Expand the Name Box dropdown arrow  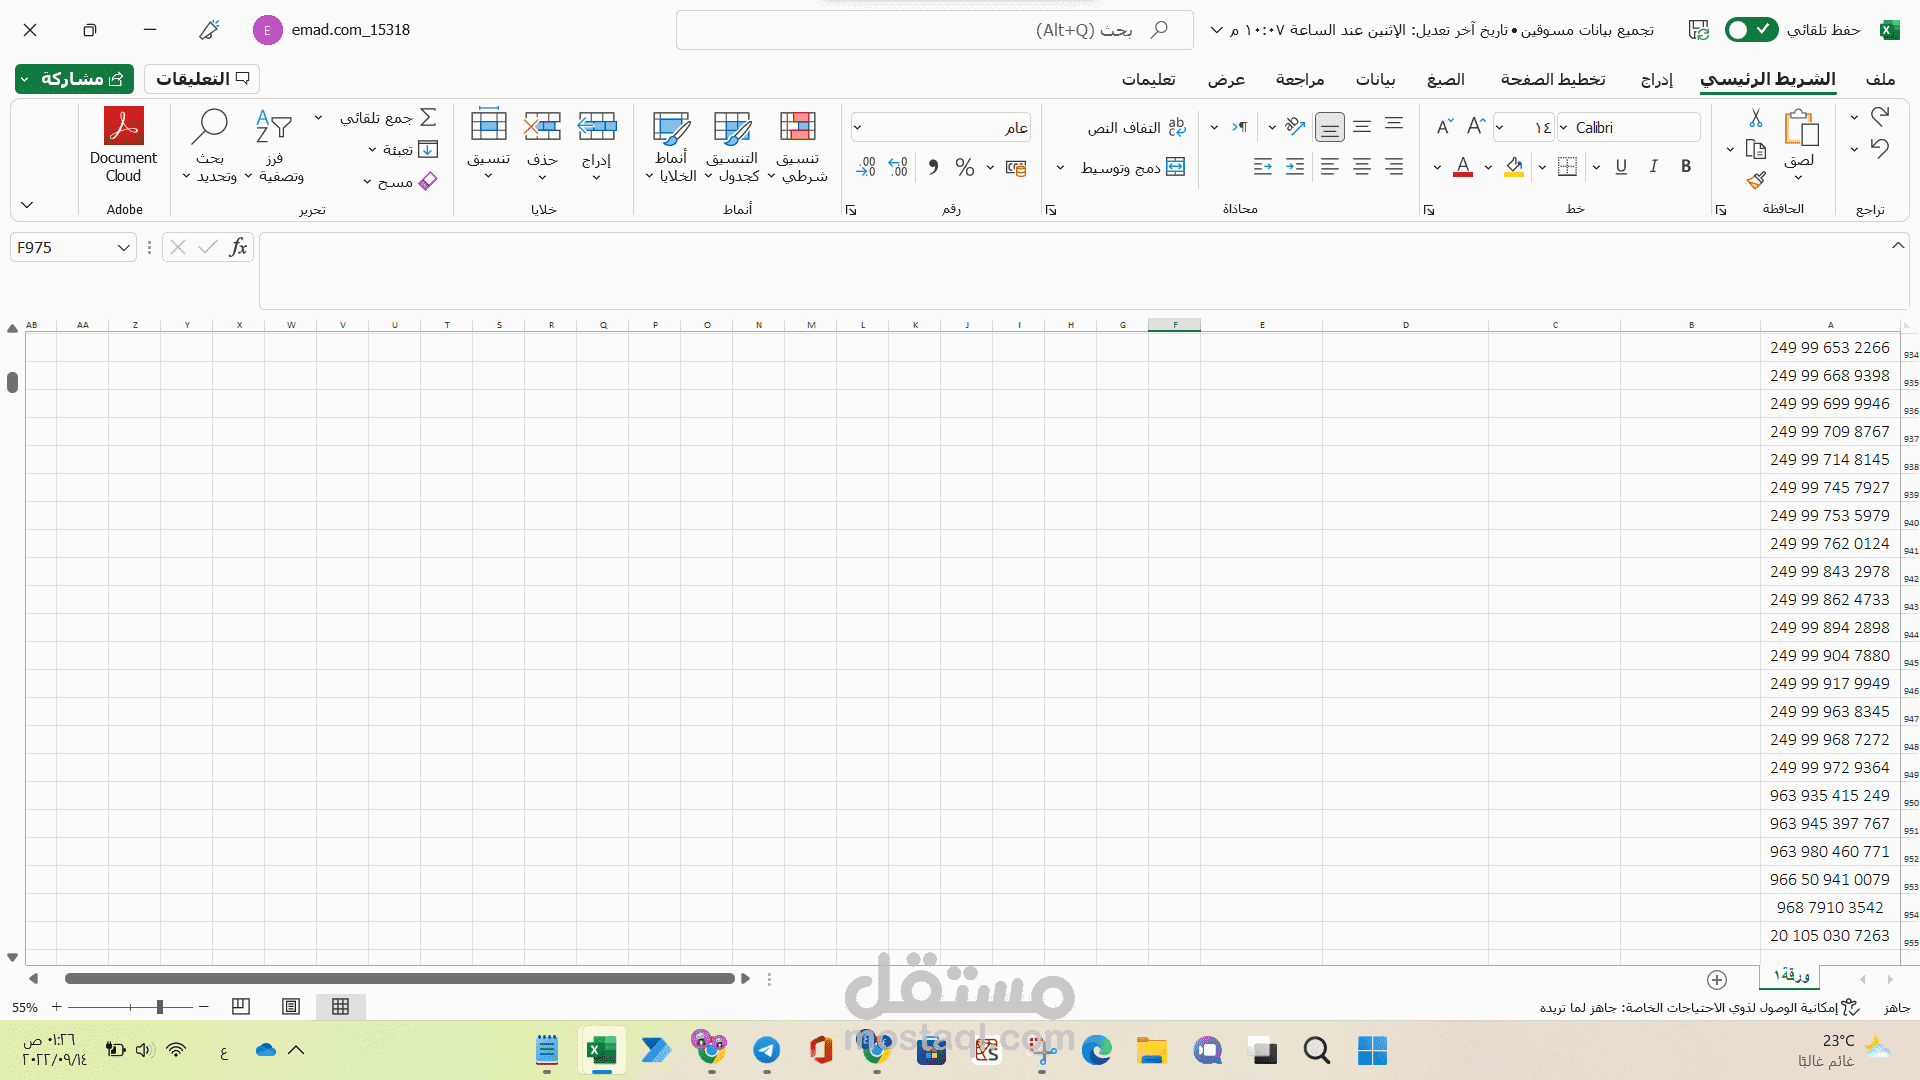(x=123, y=248)
